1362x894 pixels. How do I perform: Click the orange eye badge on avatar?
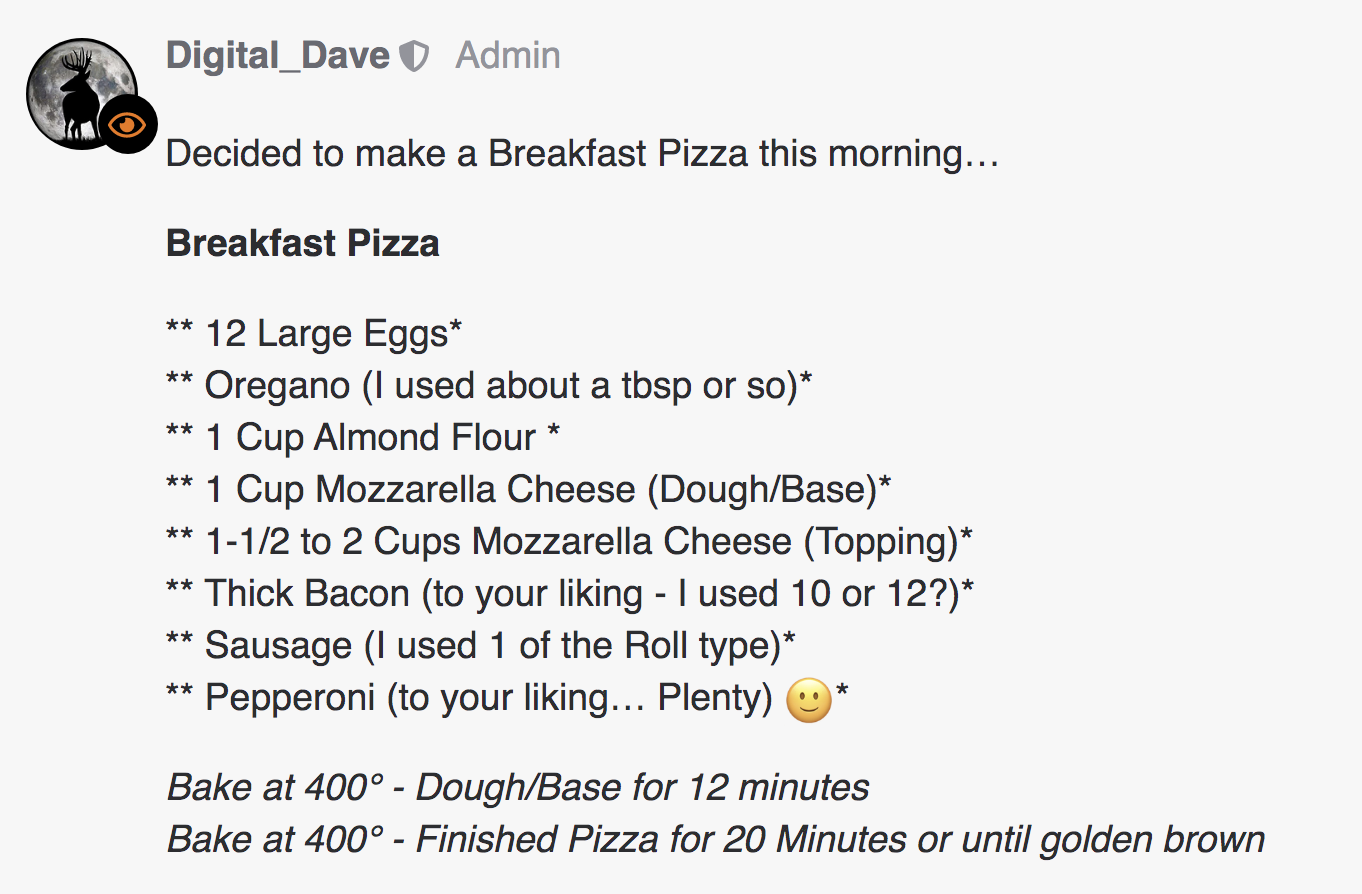127,124
